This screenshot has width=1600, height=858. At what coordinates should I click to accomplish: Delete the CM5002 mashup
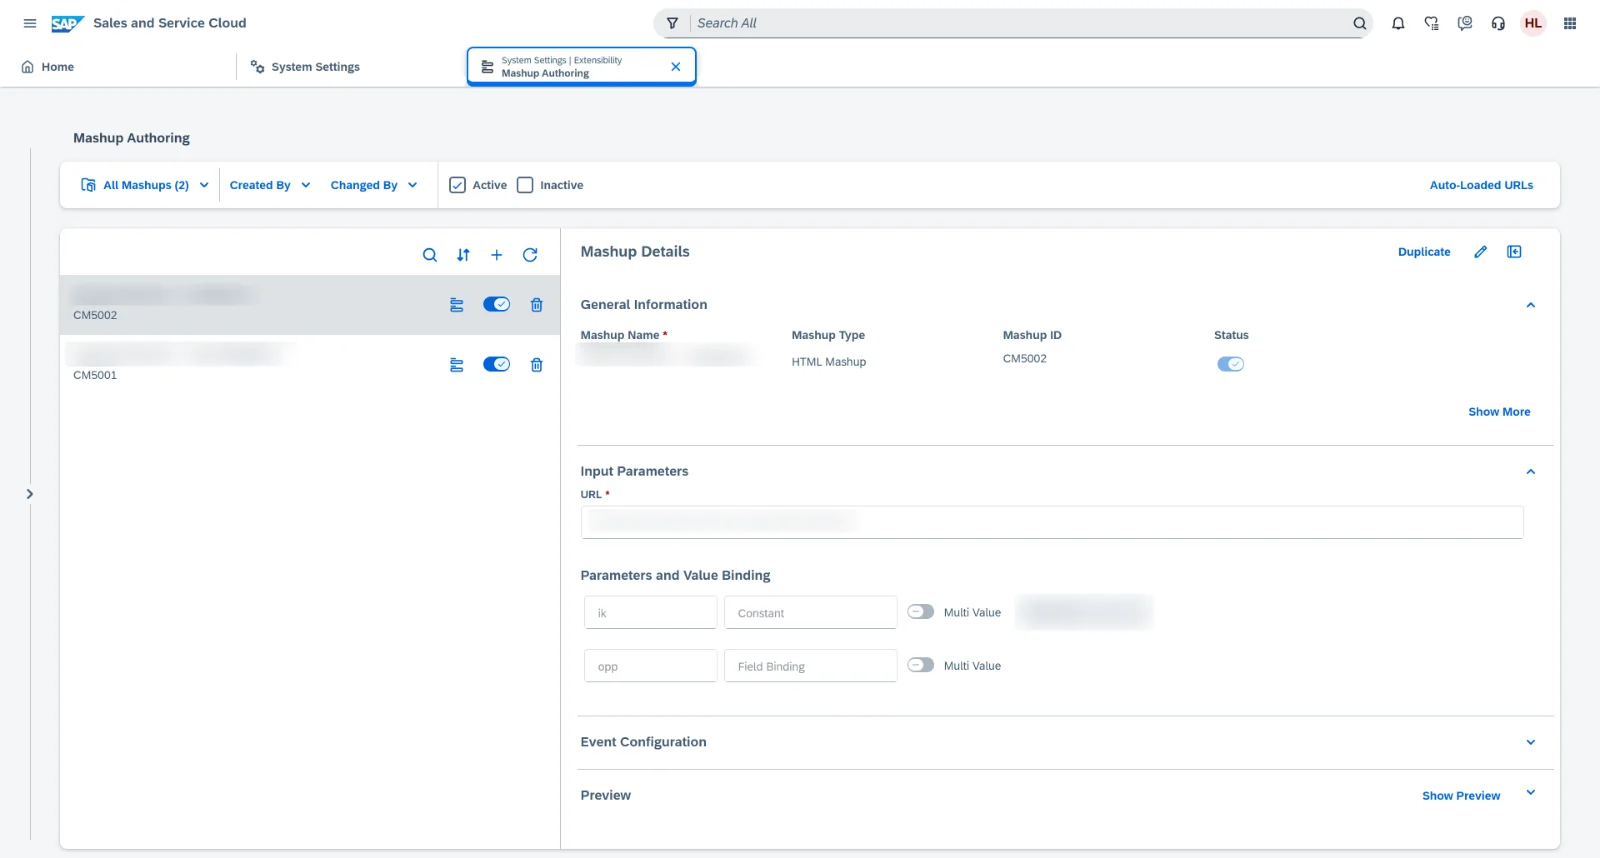click(x=537, y=305)
